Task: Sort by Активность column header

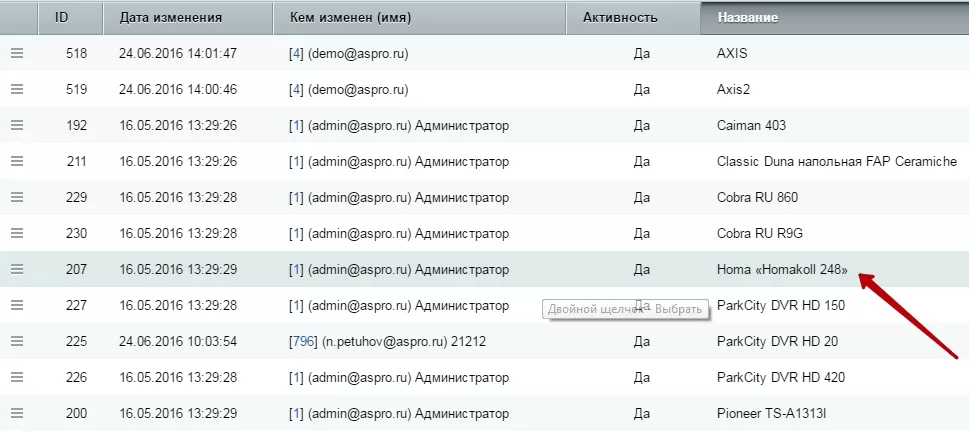Action: coord(633,17)
